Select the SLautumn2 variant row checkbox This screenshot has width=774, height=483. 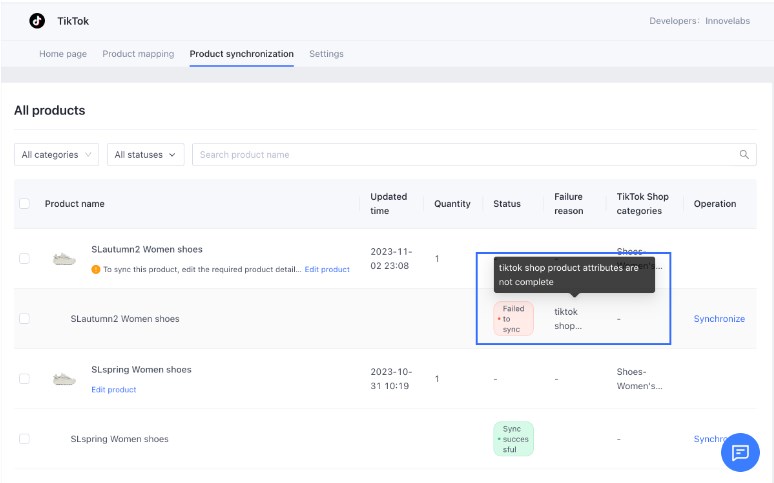point(25,319)
